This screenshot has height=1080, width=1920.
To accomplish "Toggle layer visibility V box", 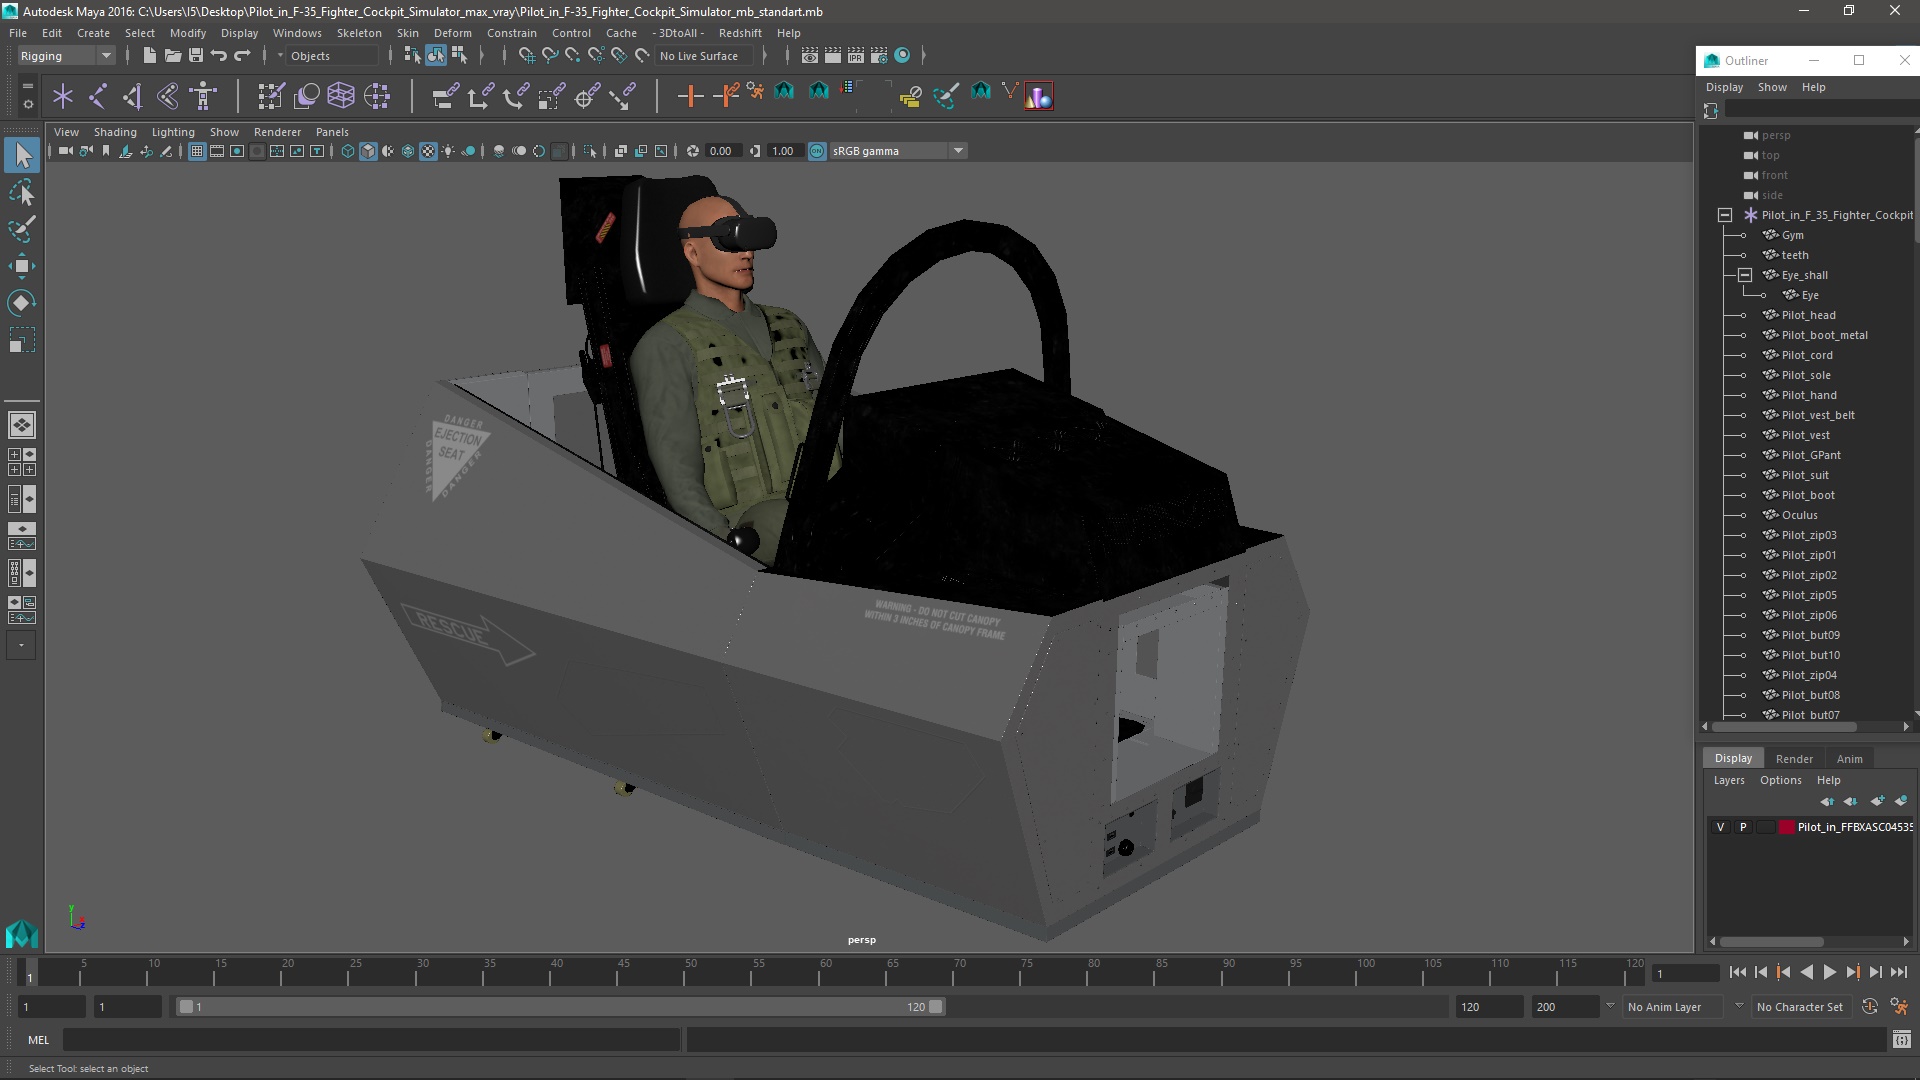I will click(x=1720, y=827).
